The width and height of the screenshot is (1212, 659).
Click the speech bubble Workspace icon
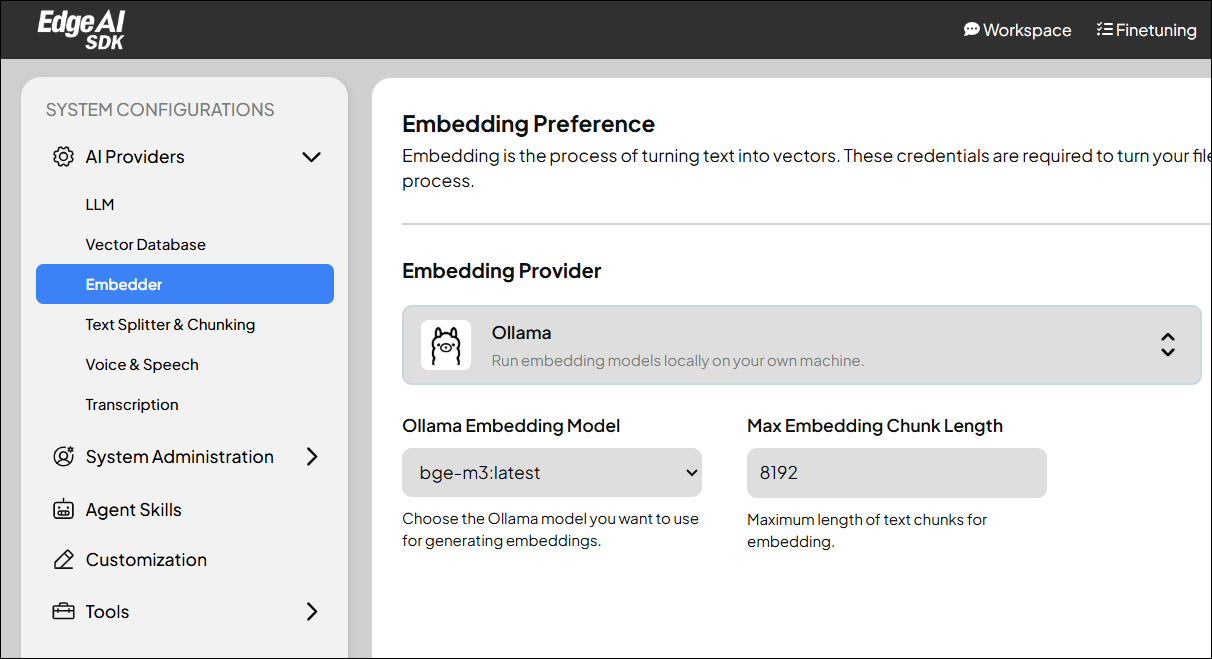pos(970,29)
